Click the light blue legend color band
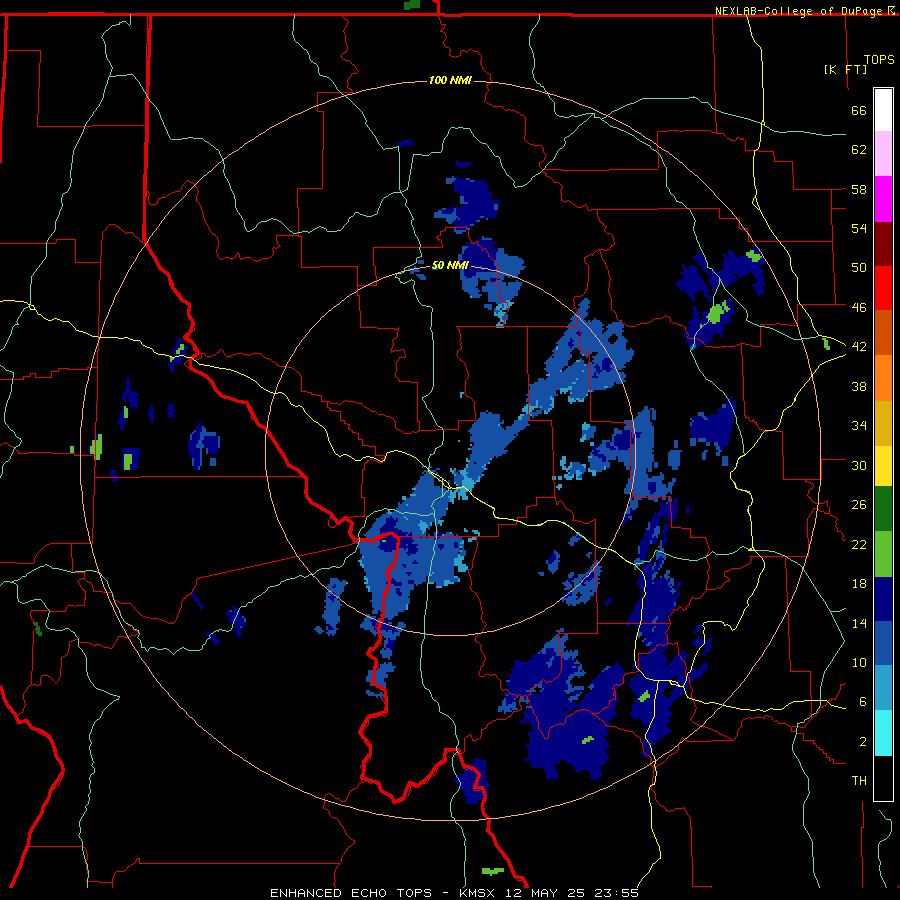The width and height of the screenshot is (900, 900). pos(883,688)
